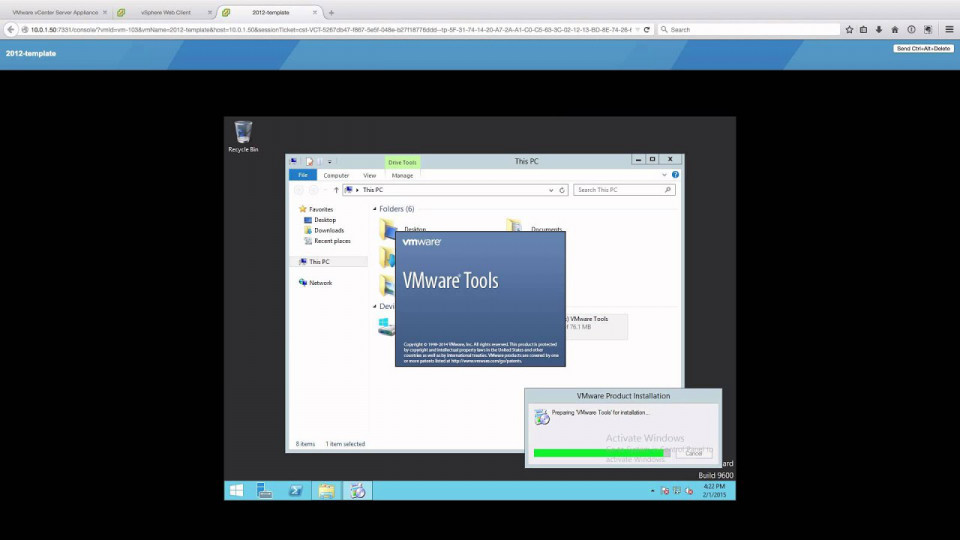This screenshot has width=960, height=540.
Task: Reload the browser page
Action: pos(647,29)
